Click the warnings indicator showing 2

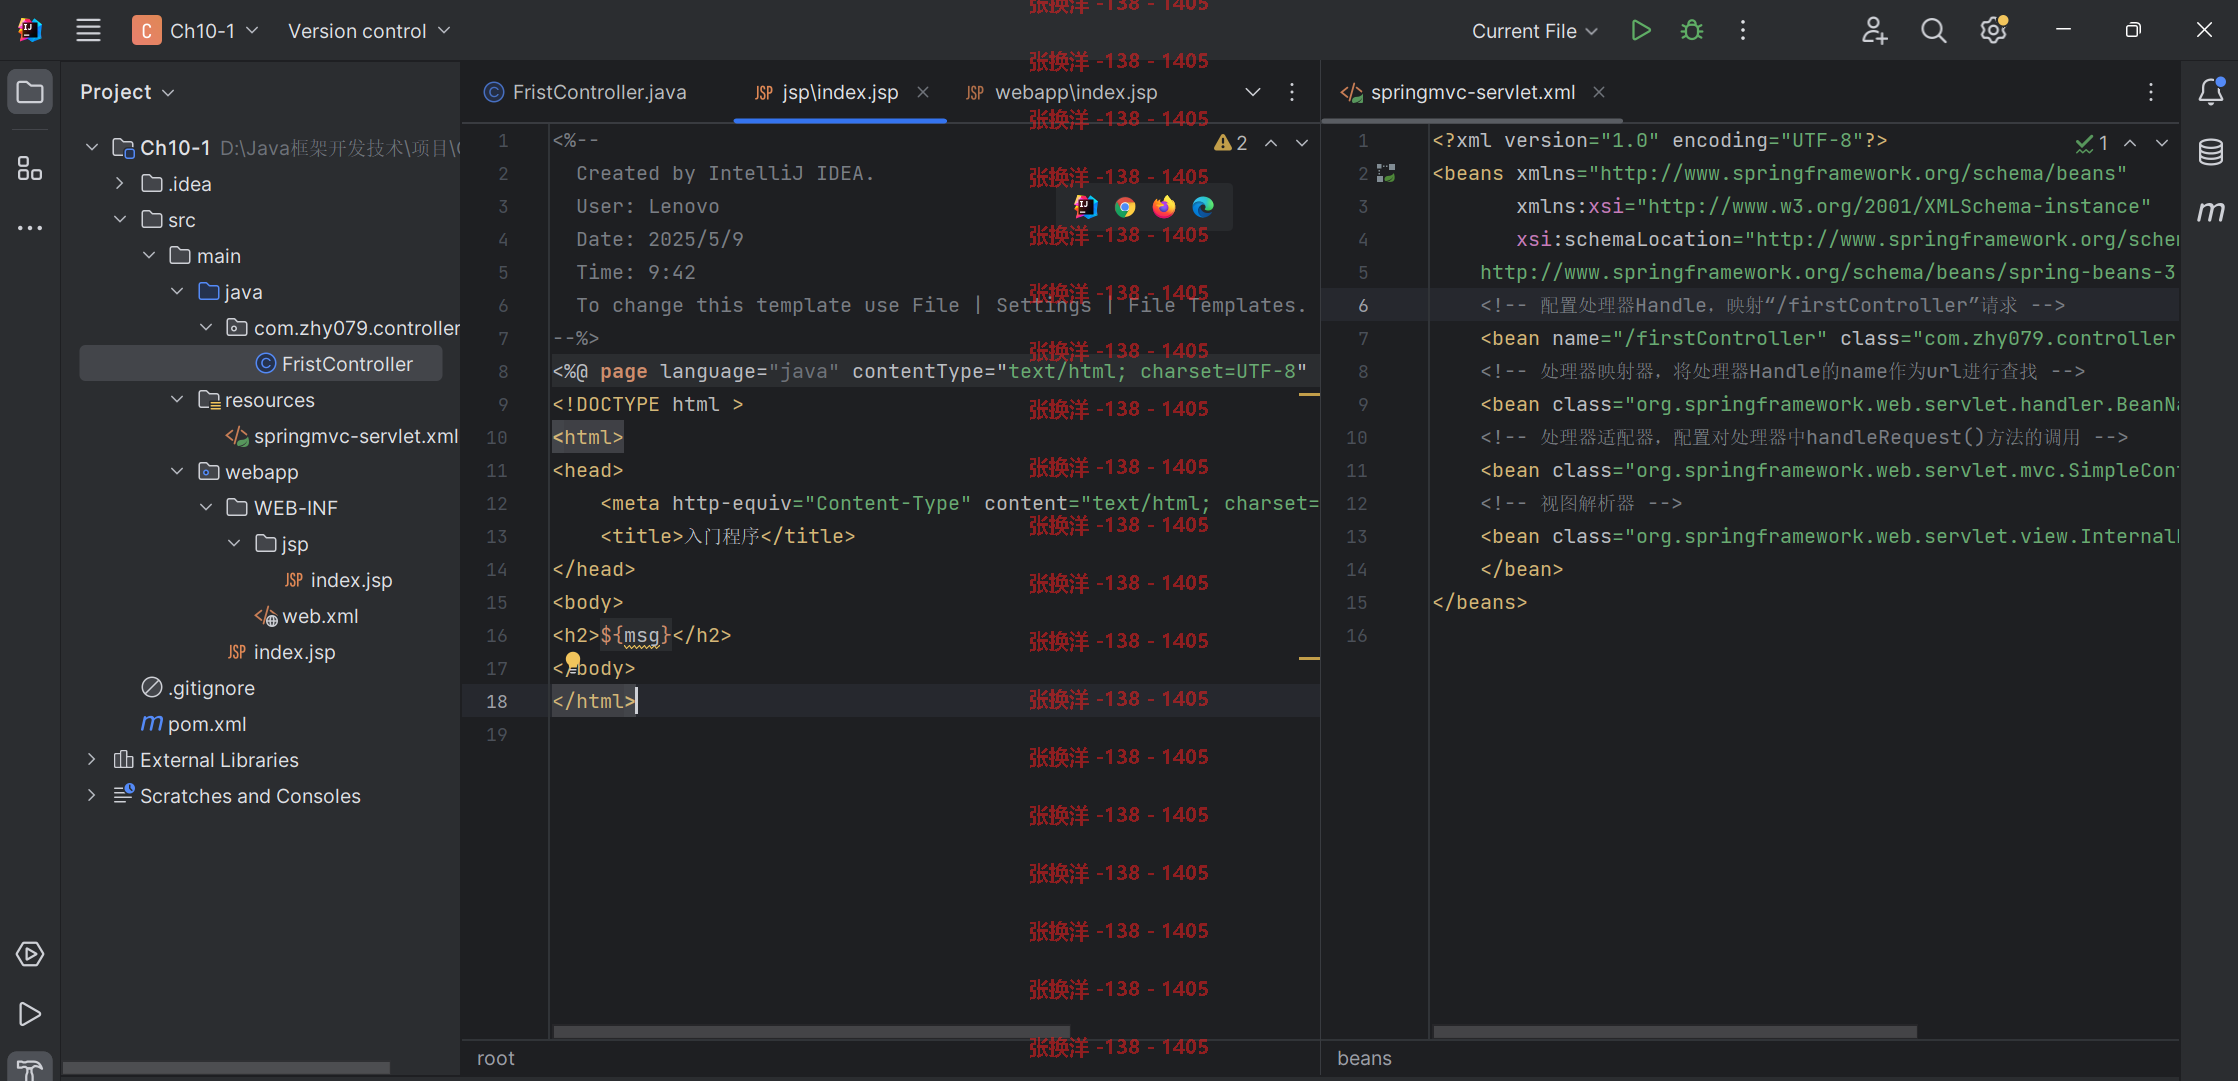(x=1231, y=143)
